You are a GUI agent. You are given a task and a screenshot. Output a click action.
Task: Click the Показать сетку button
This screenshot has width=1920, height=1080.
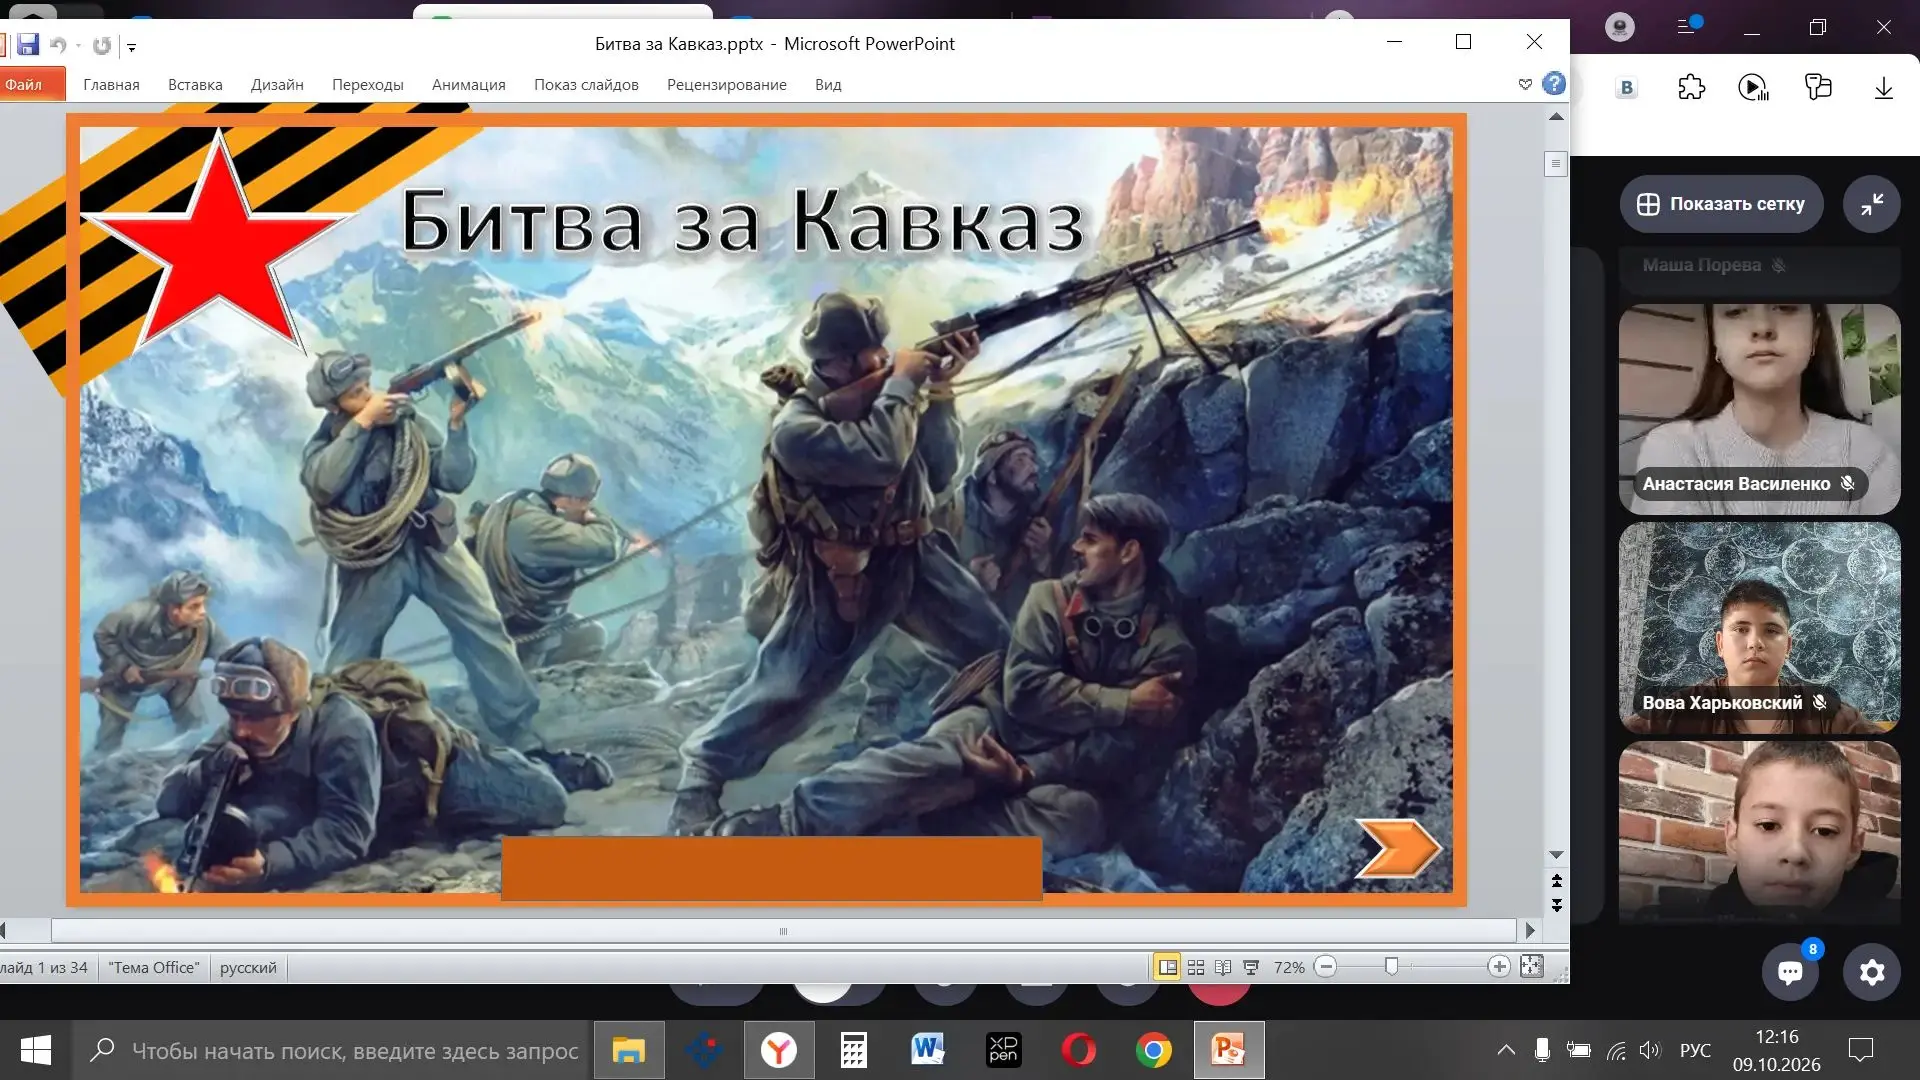(1721, 204)
